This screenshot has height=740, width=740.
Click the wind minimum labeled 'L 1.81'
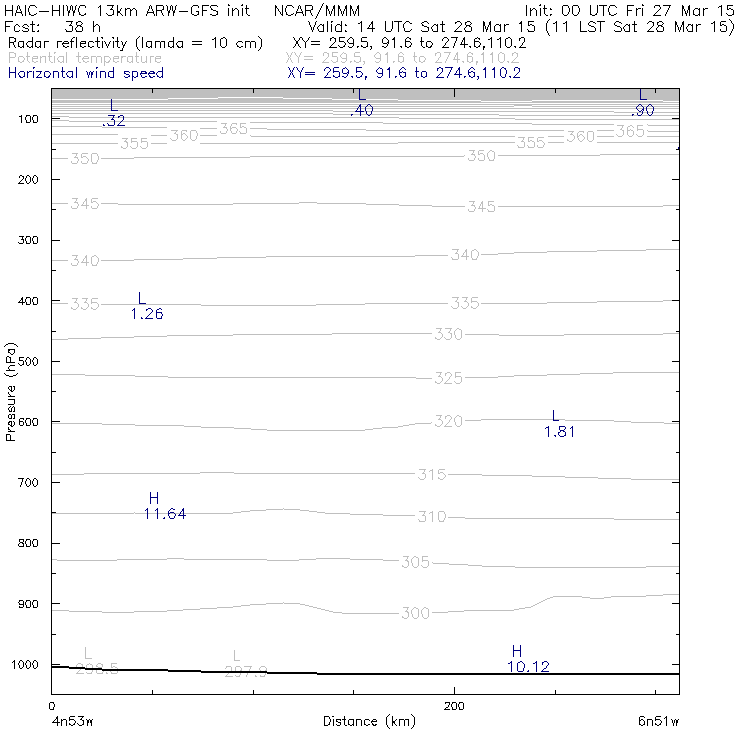click(x=559, y=424)
